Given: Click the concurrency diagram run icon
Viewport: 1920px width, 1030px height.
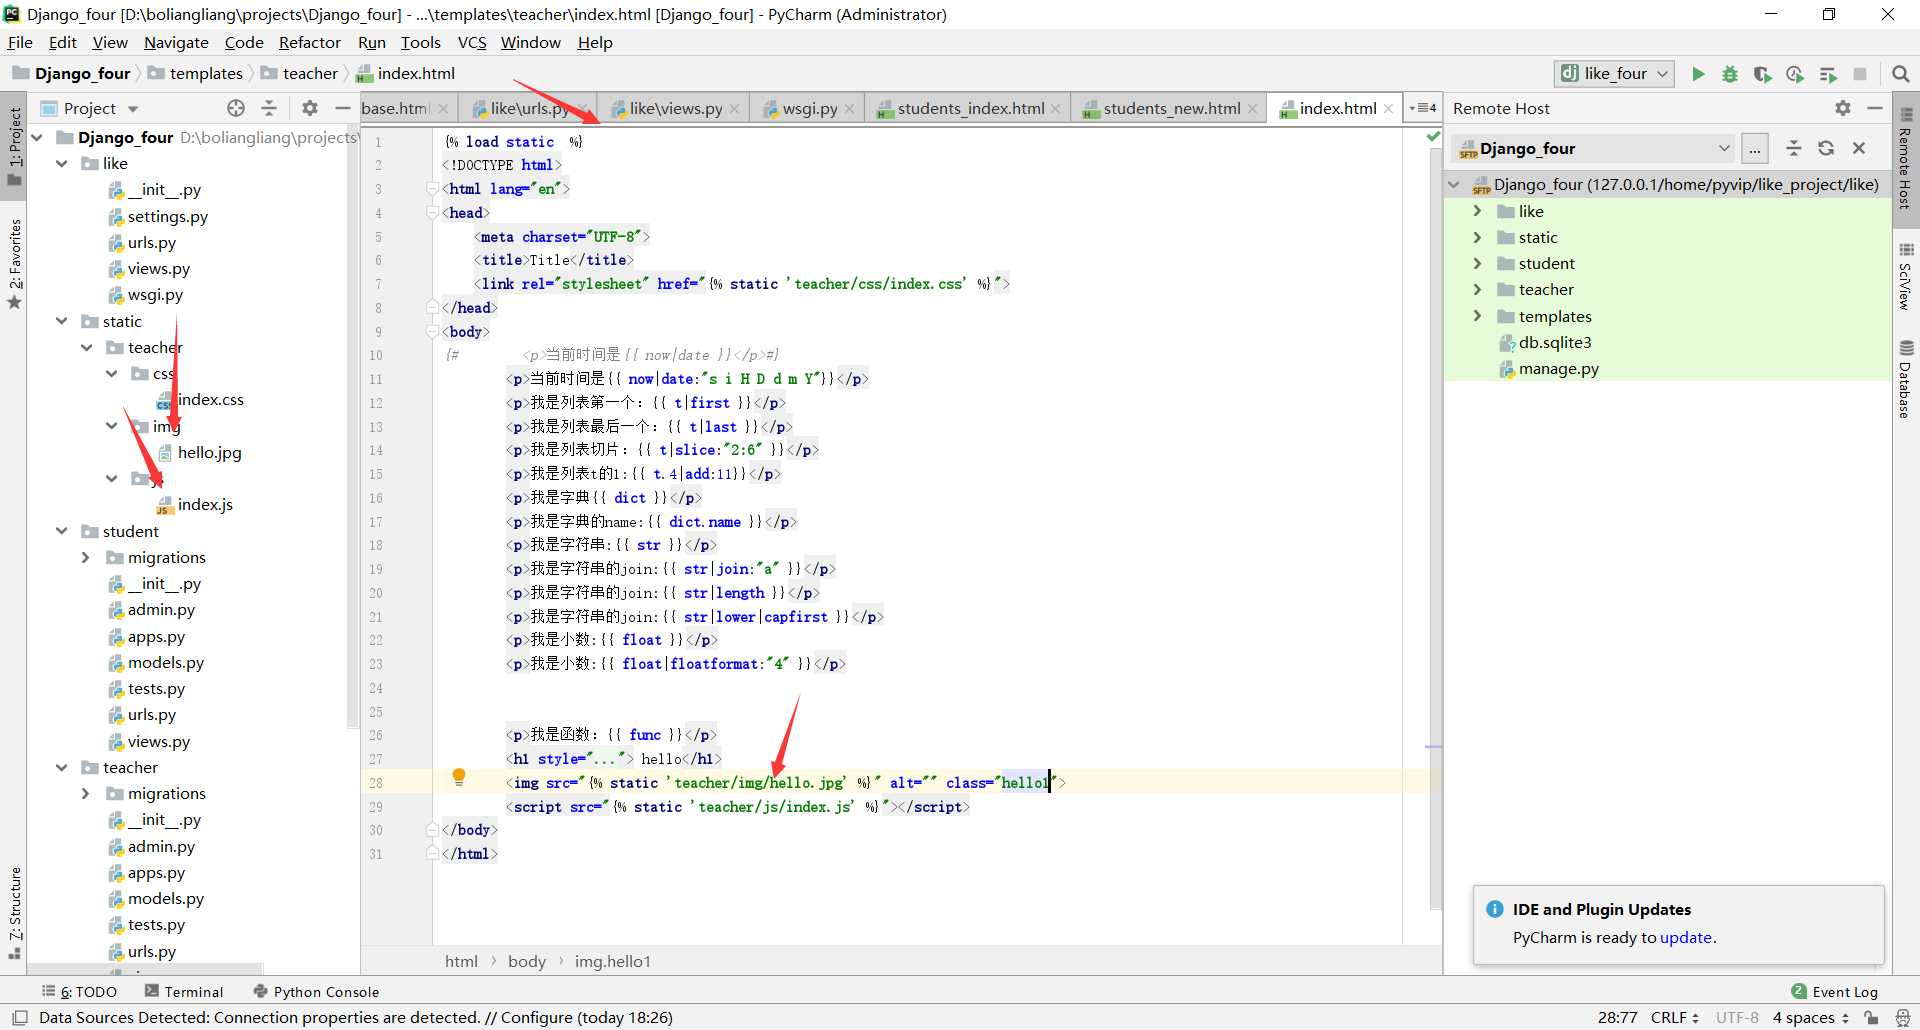Looking at the screenshot, I should pyautogui.click(x=1828, y=74).
